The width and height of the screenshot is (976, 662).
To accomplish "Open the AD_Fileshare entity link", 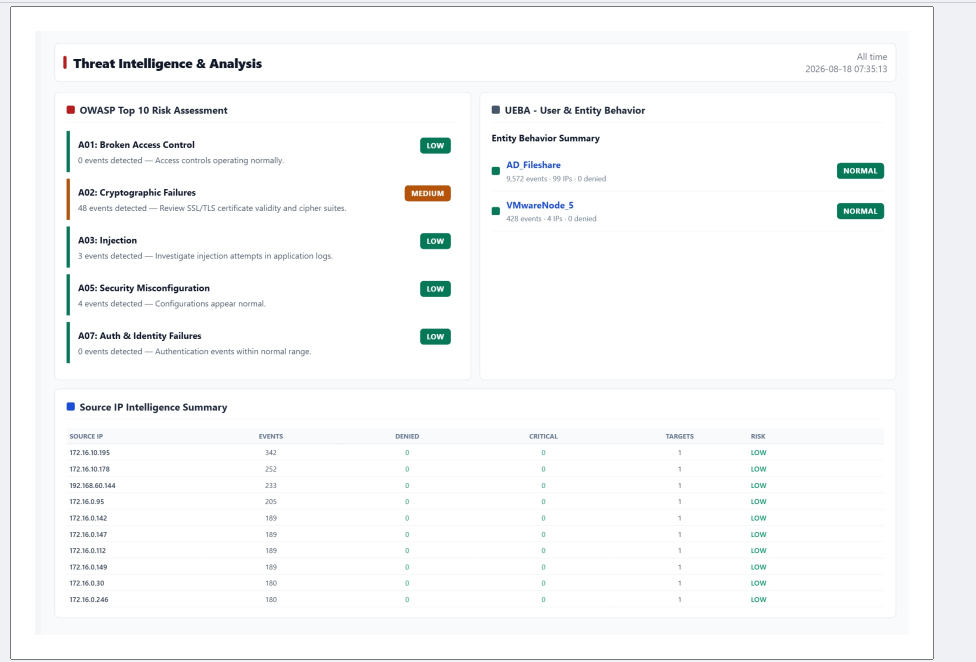I will click(533, 165).
